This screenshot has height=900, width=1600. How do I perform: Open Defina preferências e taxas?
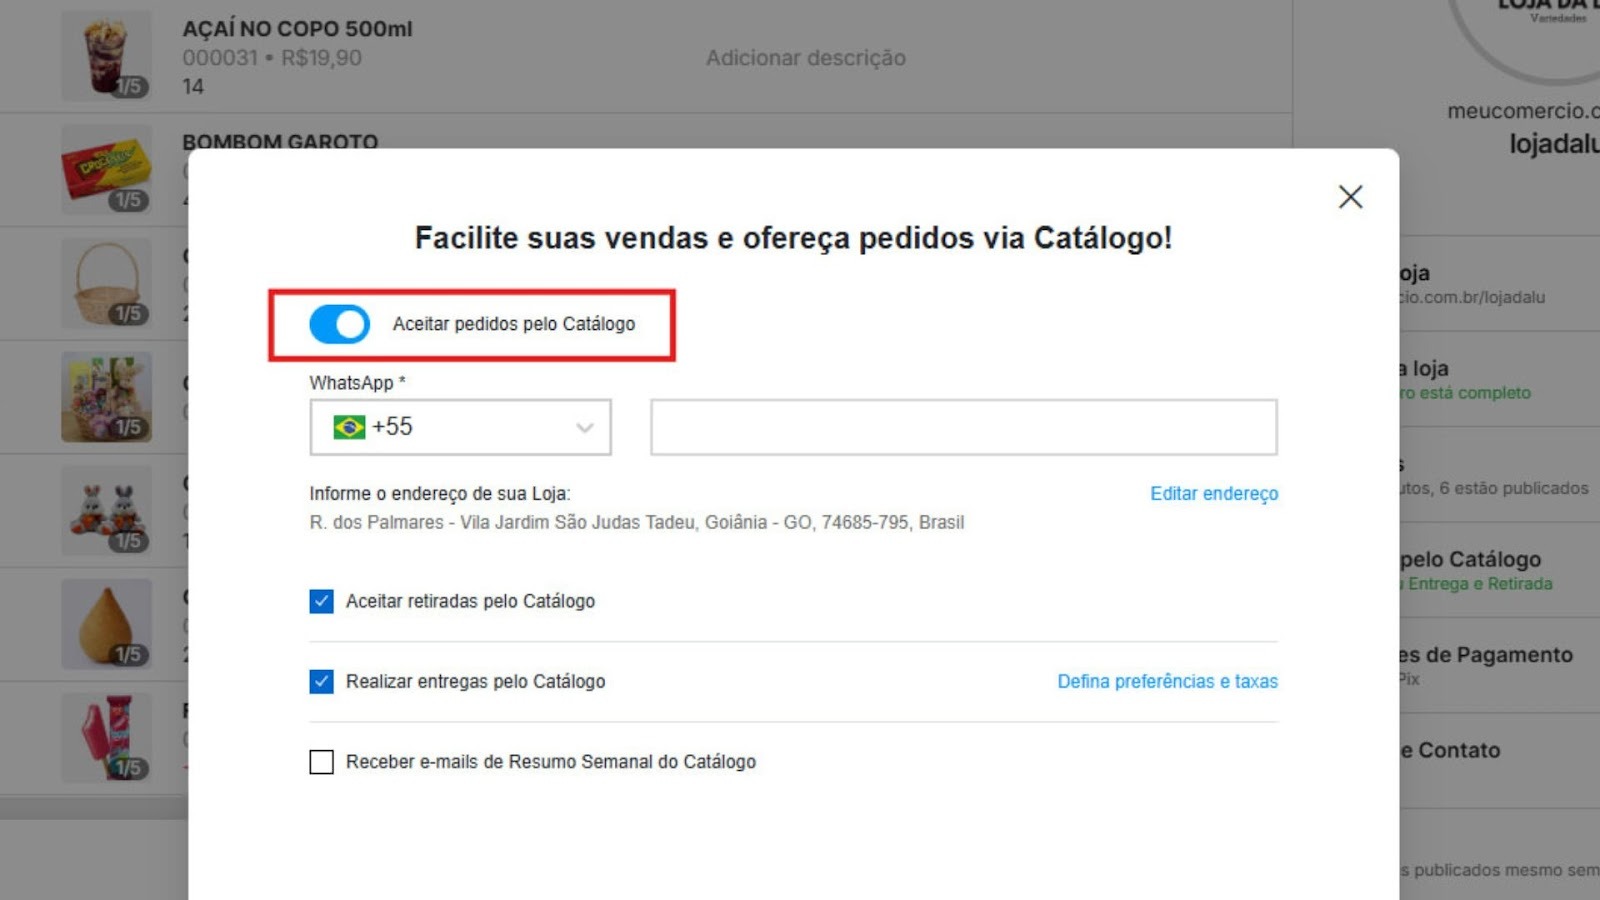(1166, 681)
